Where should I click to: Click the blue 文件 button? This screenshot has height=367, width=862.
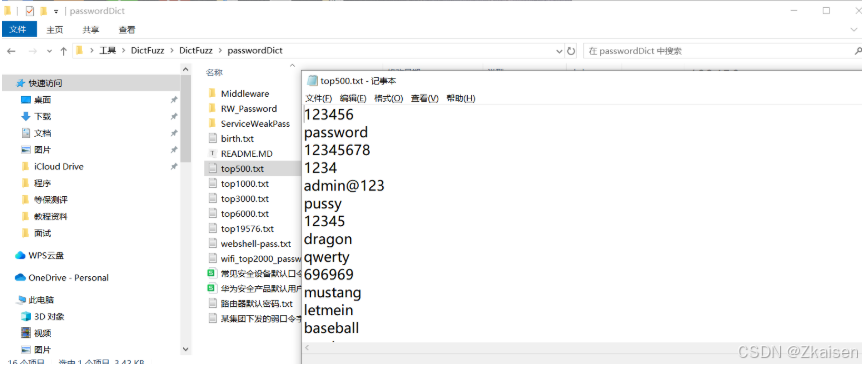[x=19, y=30]
